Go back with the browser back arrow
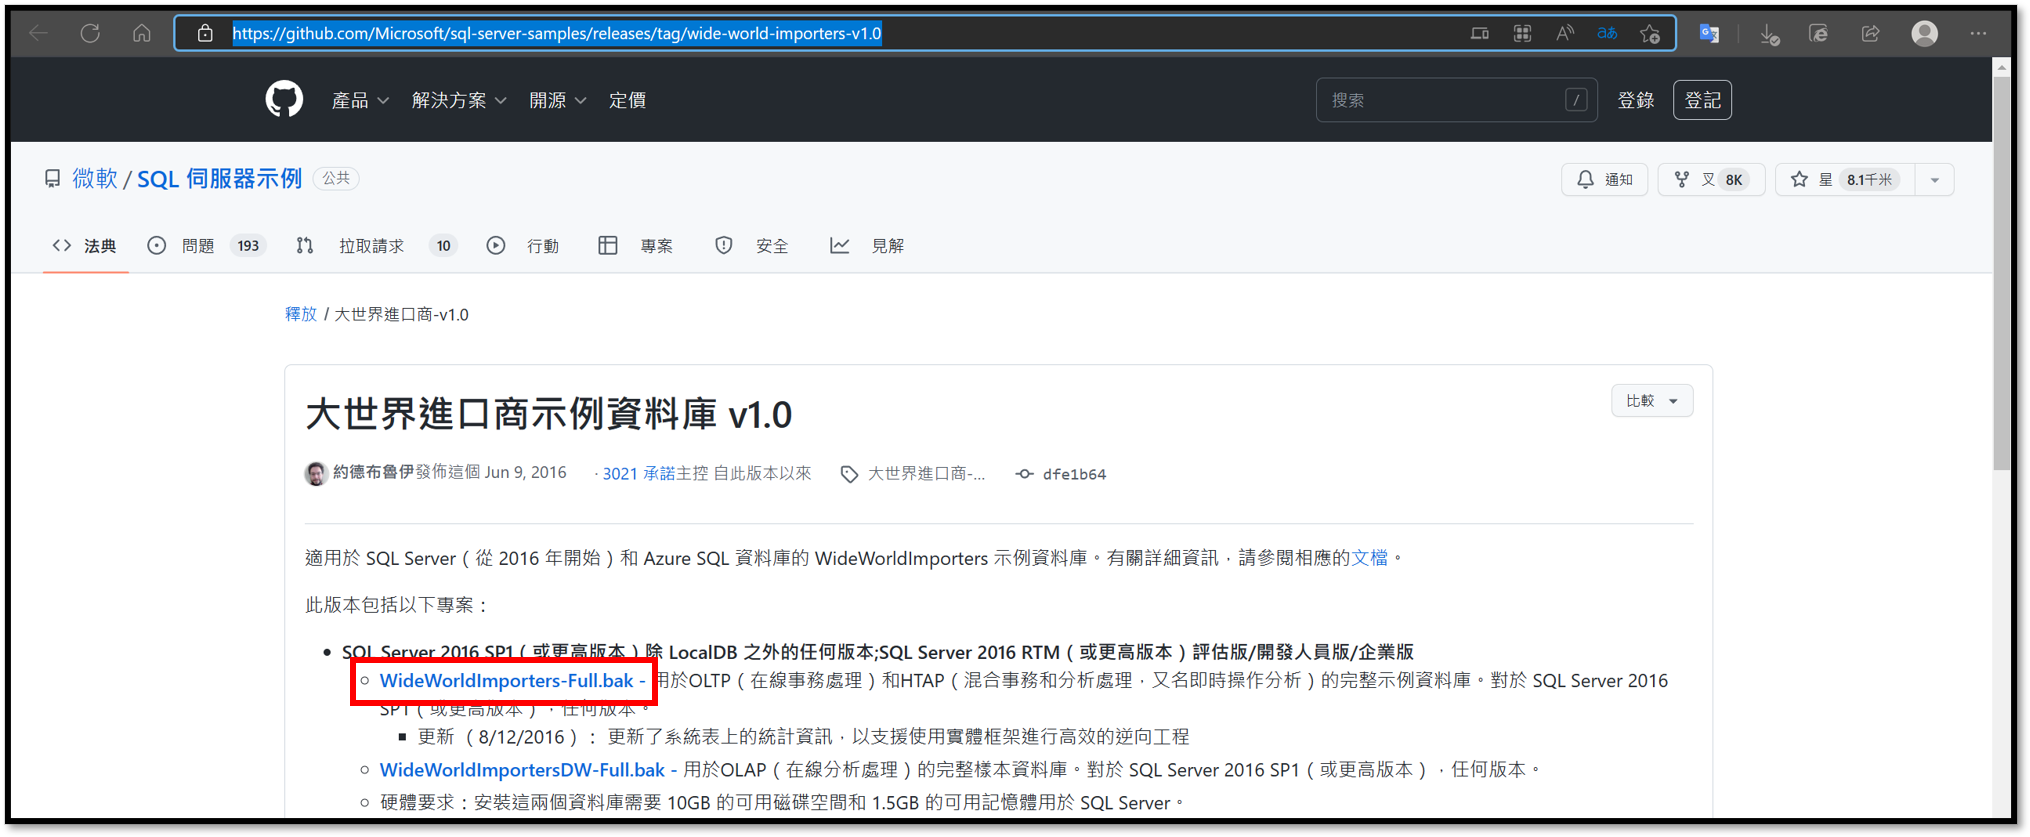2030x837 pixels. tap(39, 33)
